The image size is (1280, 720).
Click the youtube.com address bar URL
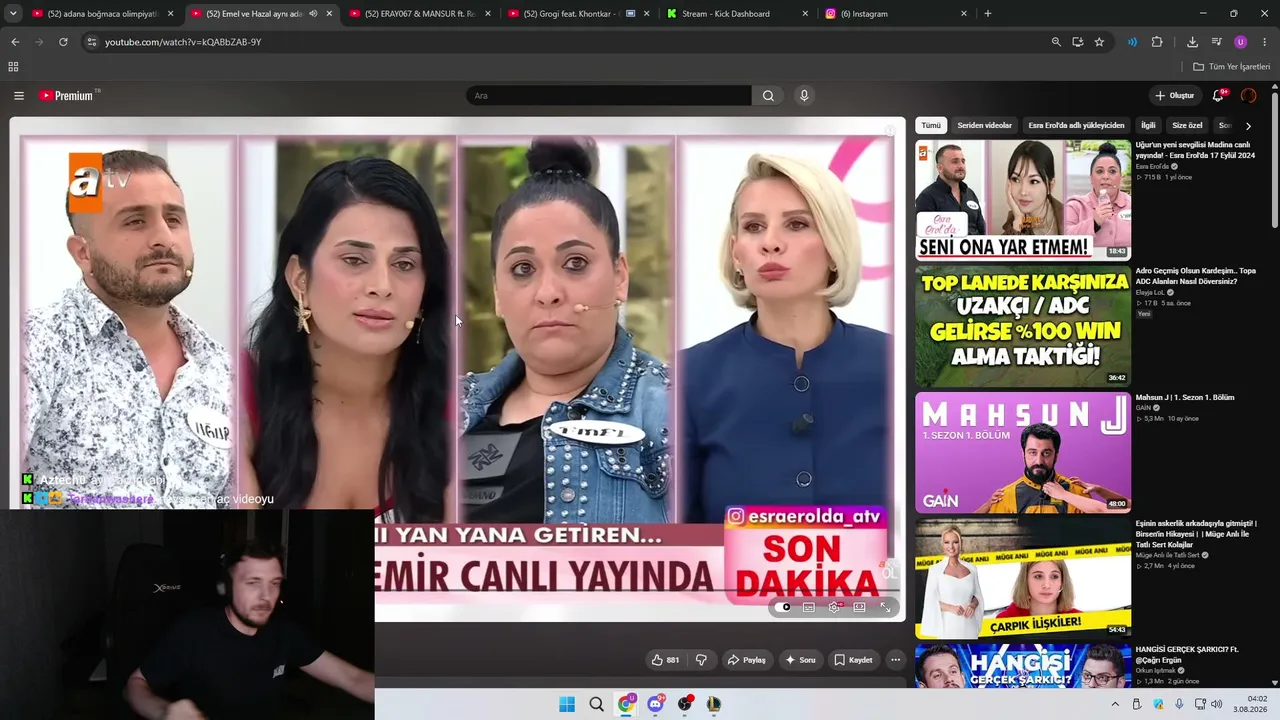click(183, 42)
